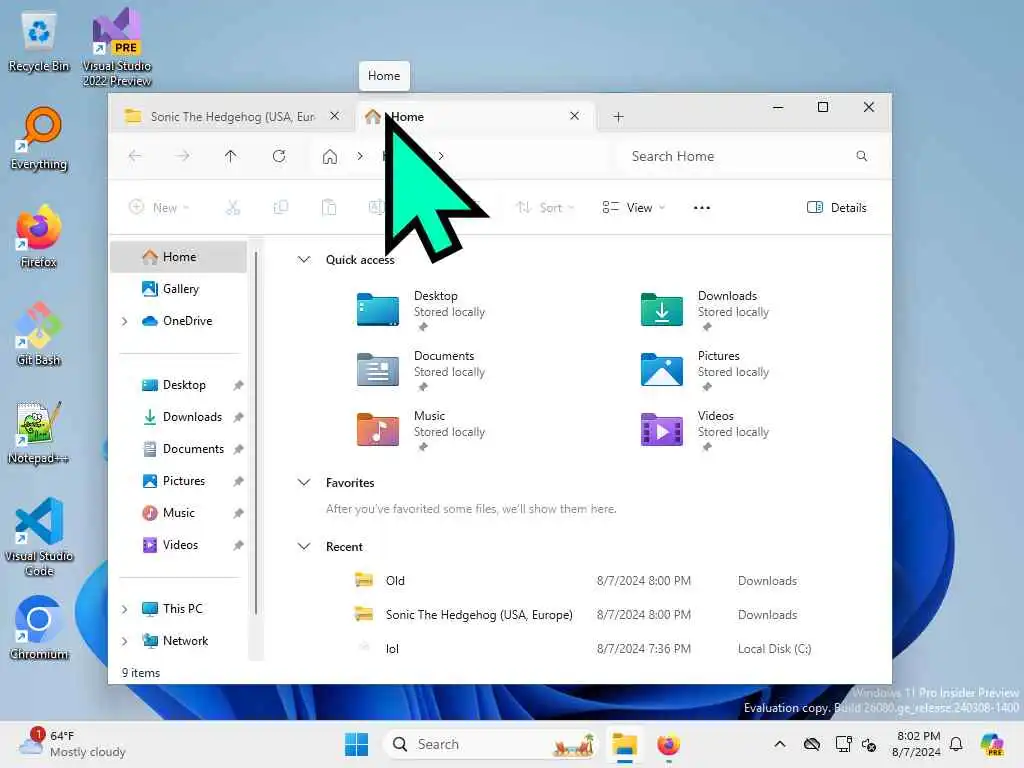Show hidden system tray icons
Image resolution: width=1024 pixels, height=768 pixels.
point(780,744)
